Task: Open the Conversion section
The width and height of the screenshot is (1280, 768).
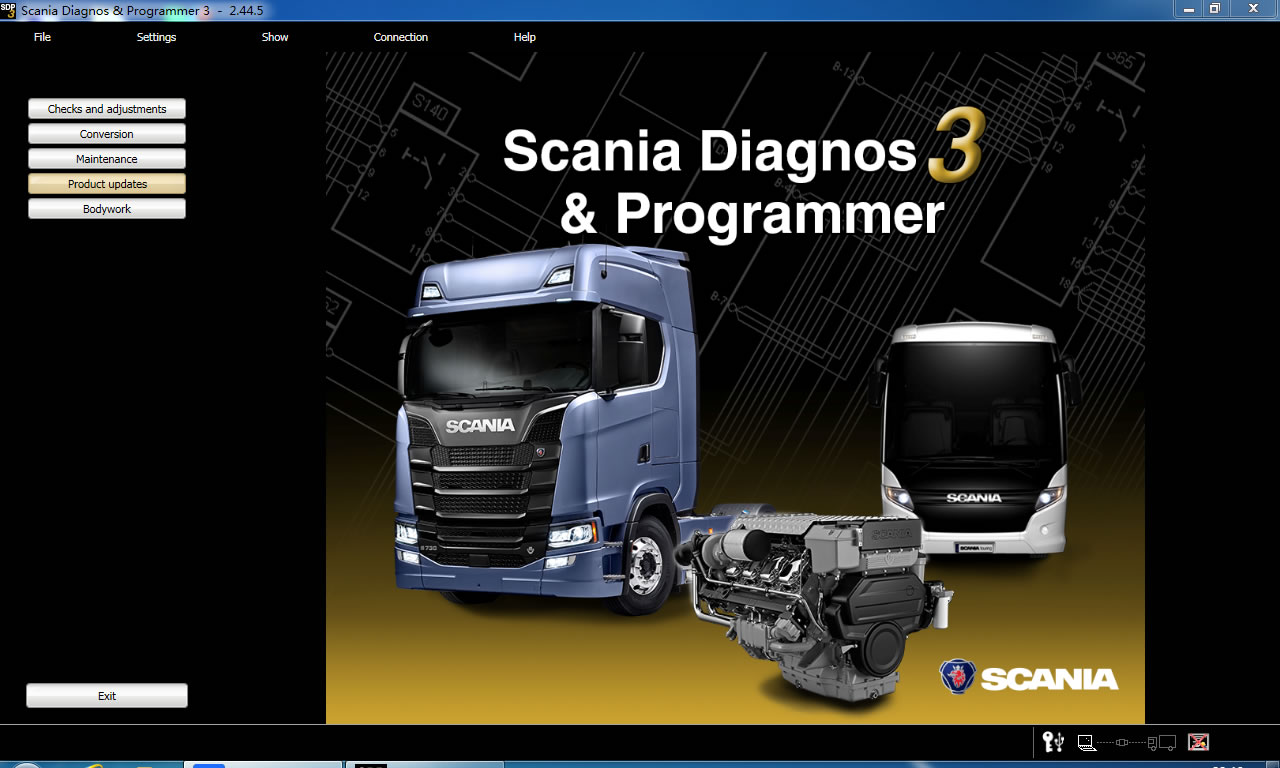Action: 106,133
